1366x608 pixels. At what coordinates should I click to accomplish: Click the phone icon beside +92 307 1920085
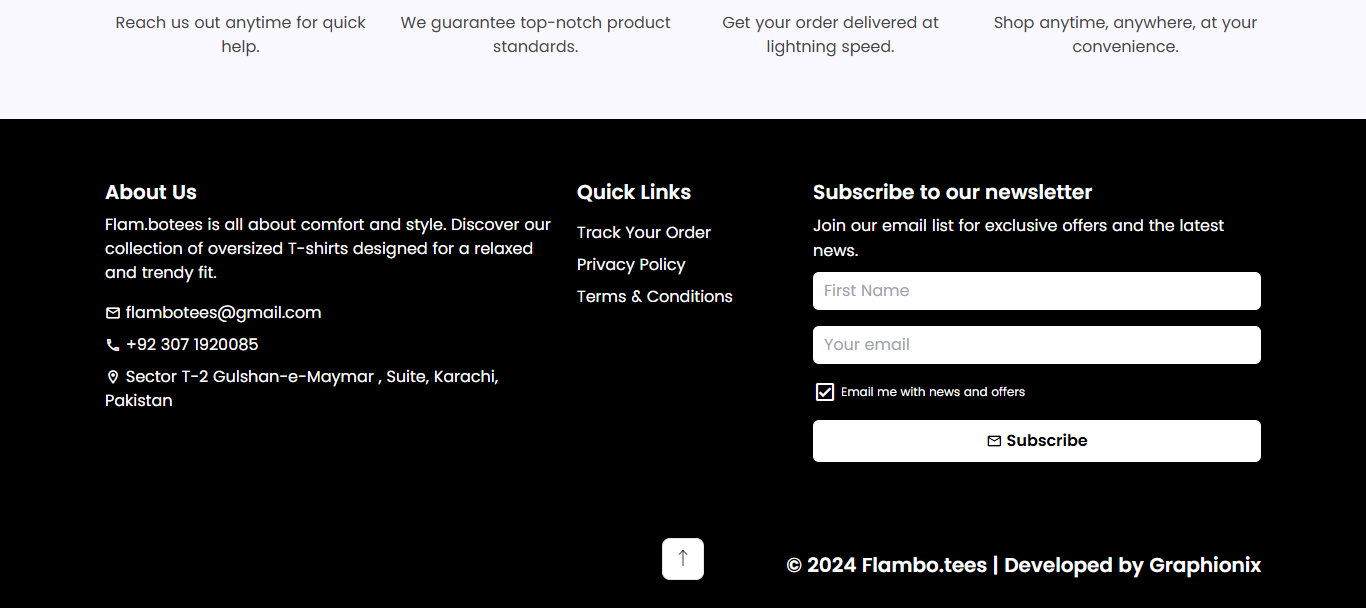(113, 345)
